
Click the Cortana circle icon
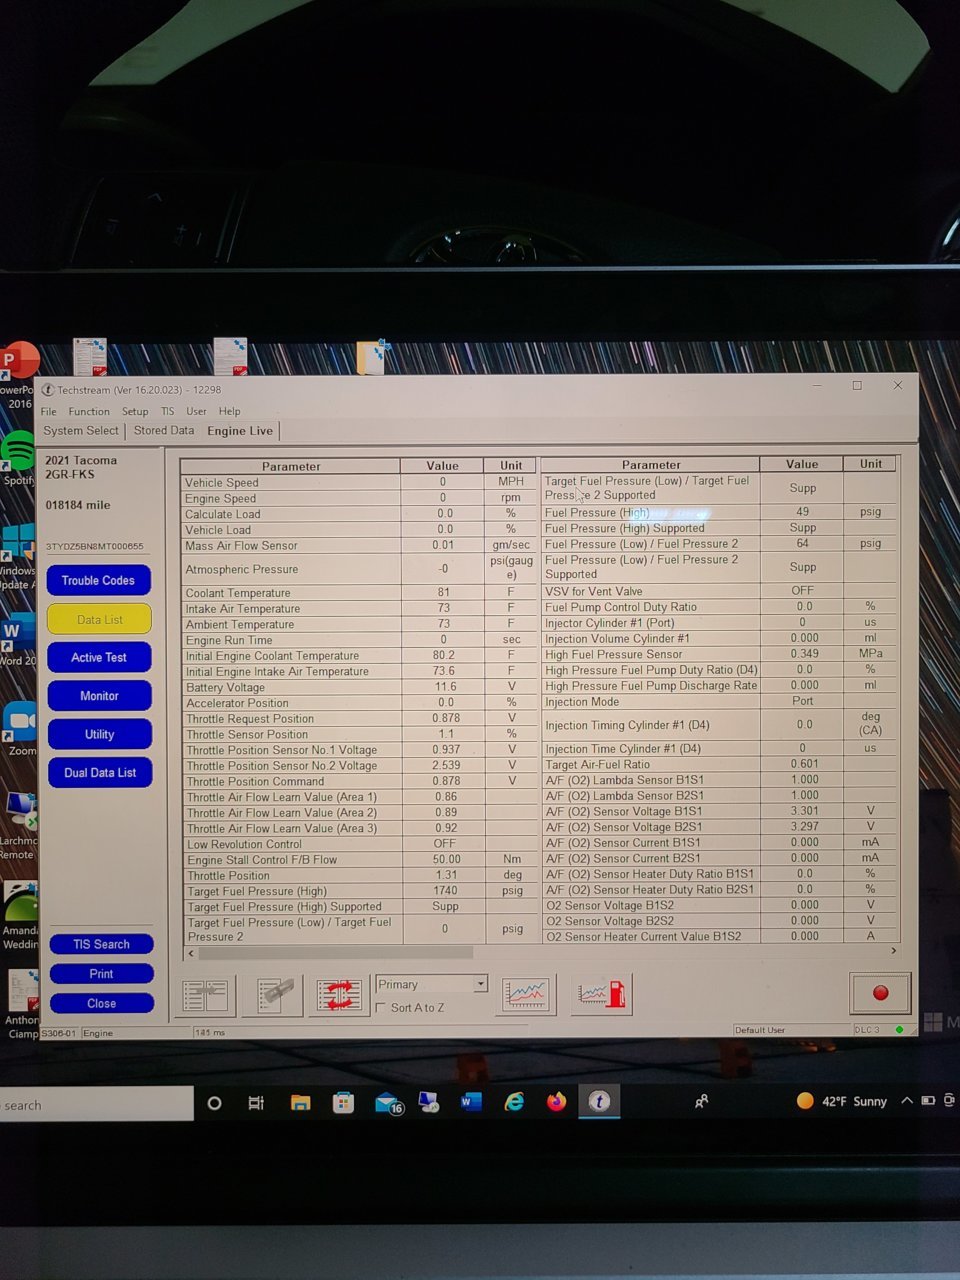pyautogui.click(x=214, y=1103)
